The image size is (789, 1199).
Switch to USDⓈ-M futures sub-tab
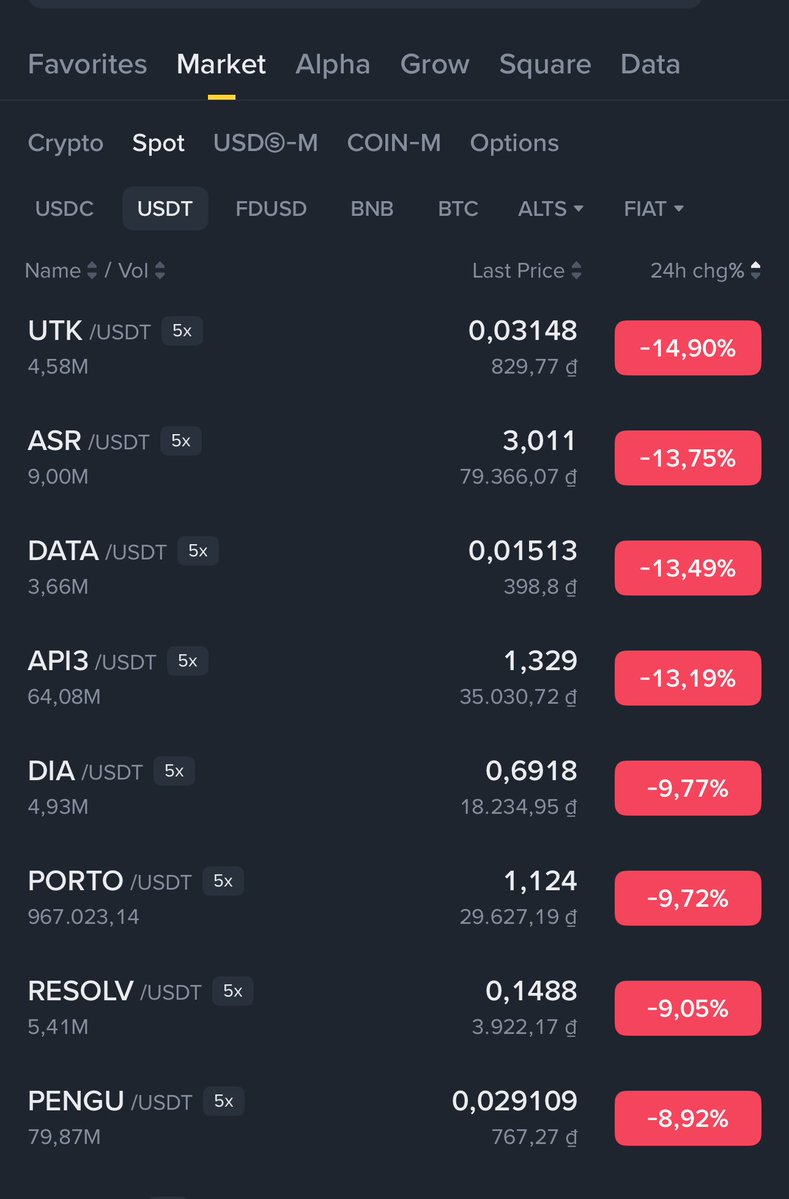click(265, 143)
